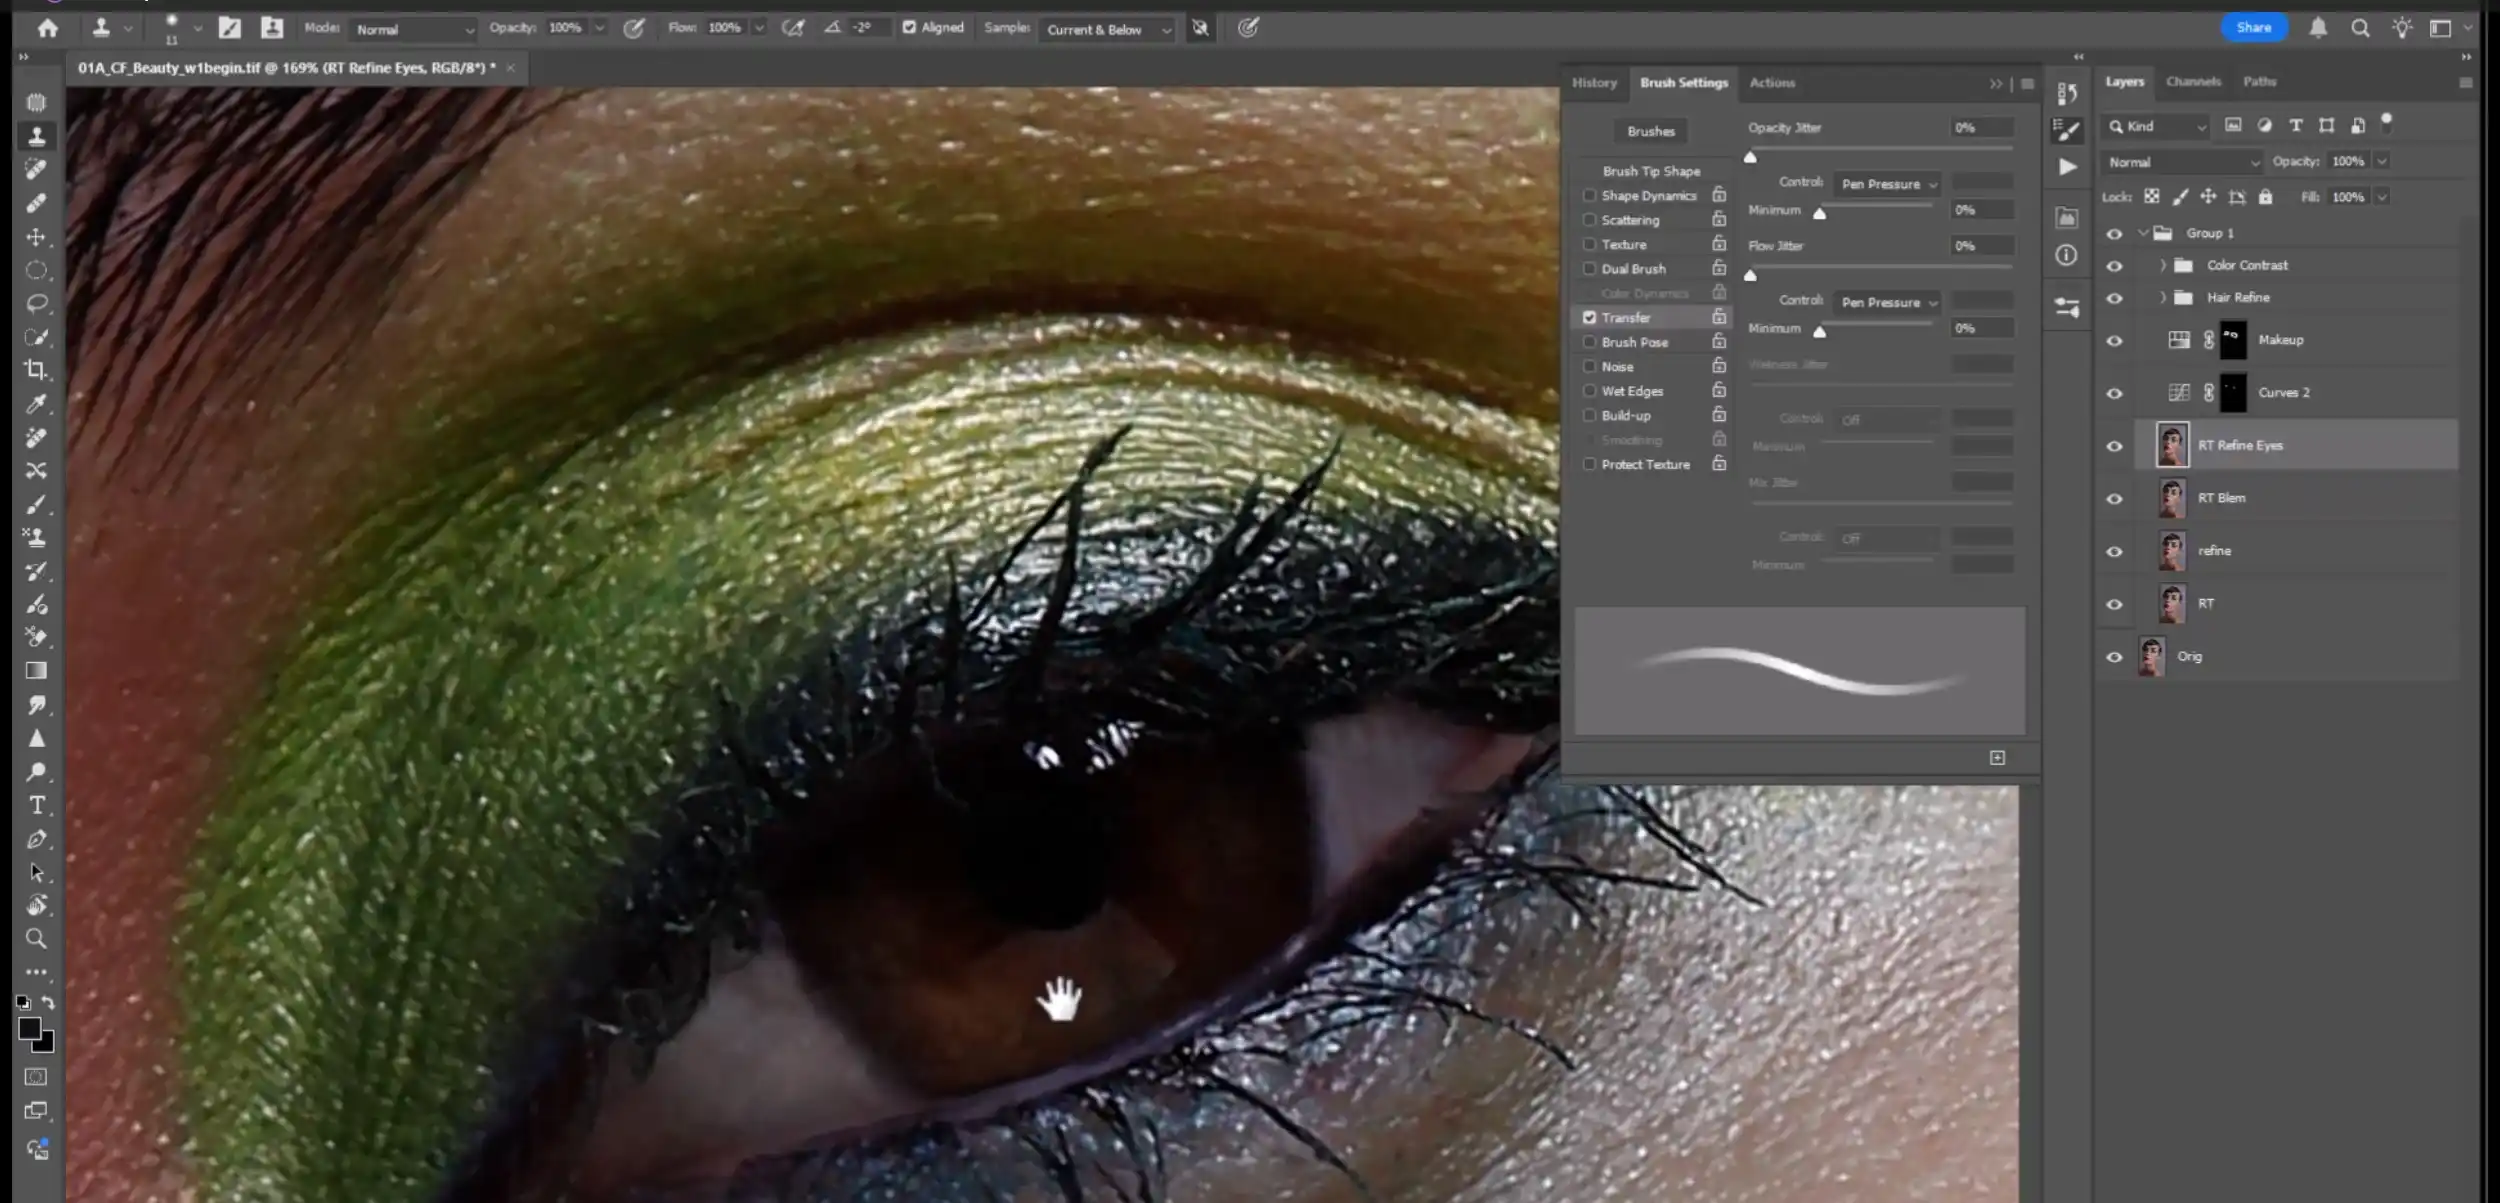
Task: Open the Discover lightbulb icon
Action: [2402, 28]
